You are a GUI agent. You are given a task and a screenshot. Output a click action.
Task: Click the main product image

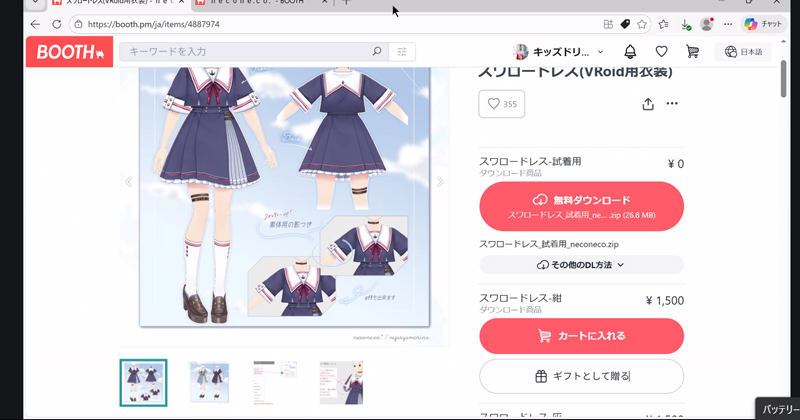pyautogui.click(x=284, y=197)
